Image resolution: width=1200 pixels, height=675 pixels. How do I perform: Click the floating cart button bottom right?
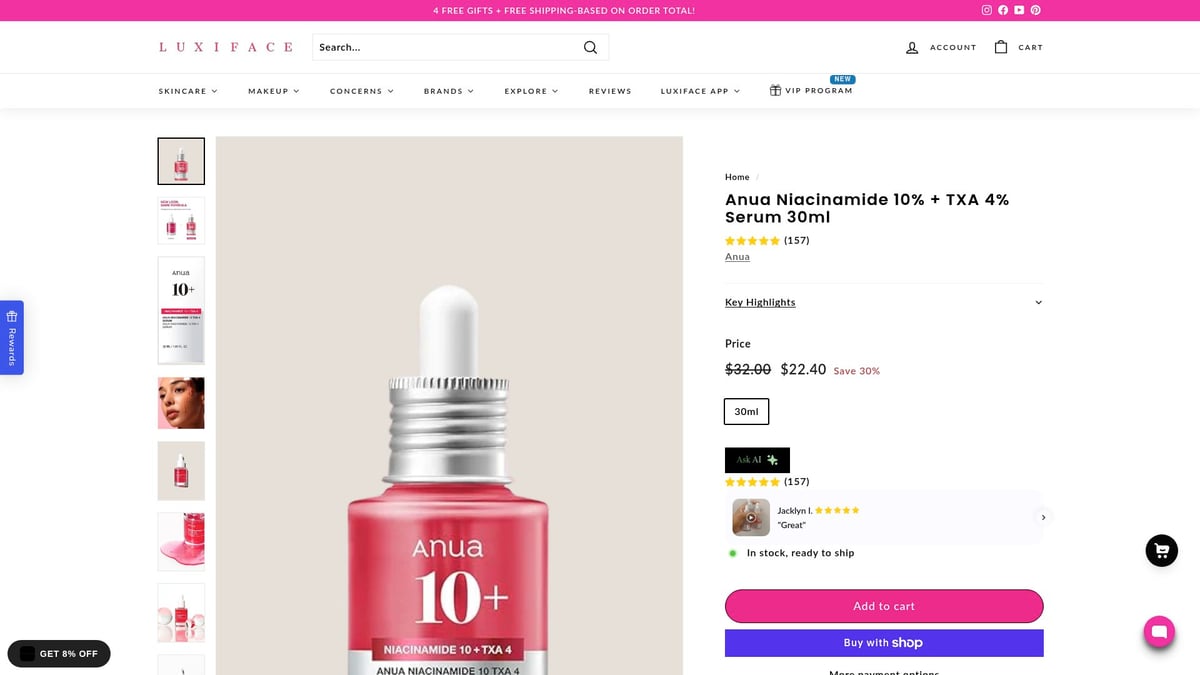point(1160,550)
